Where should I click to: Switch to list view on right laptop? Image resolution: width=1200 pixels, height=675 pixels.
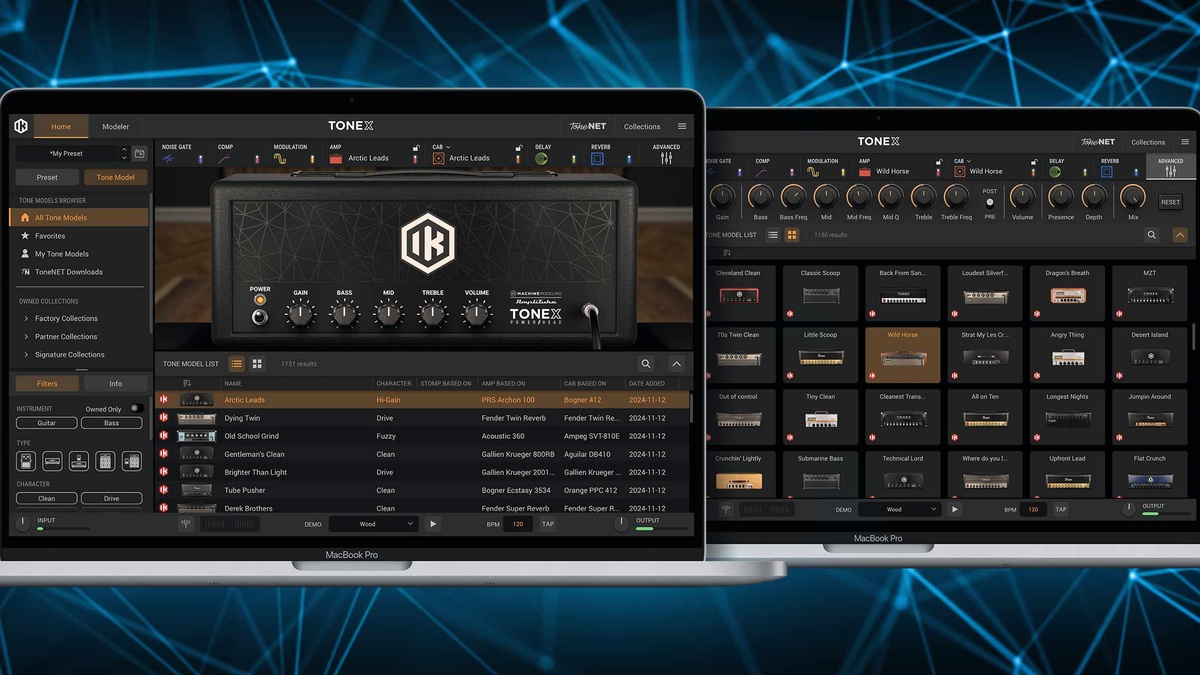[772, 235]
